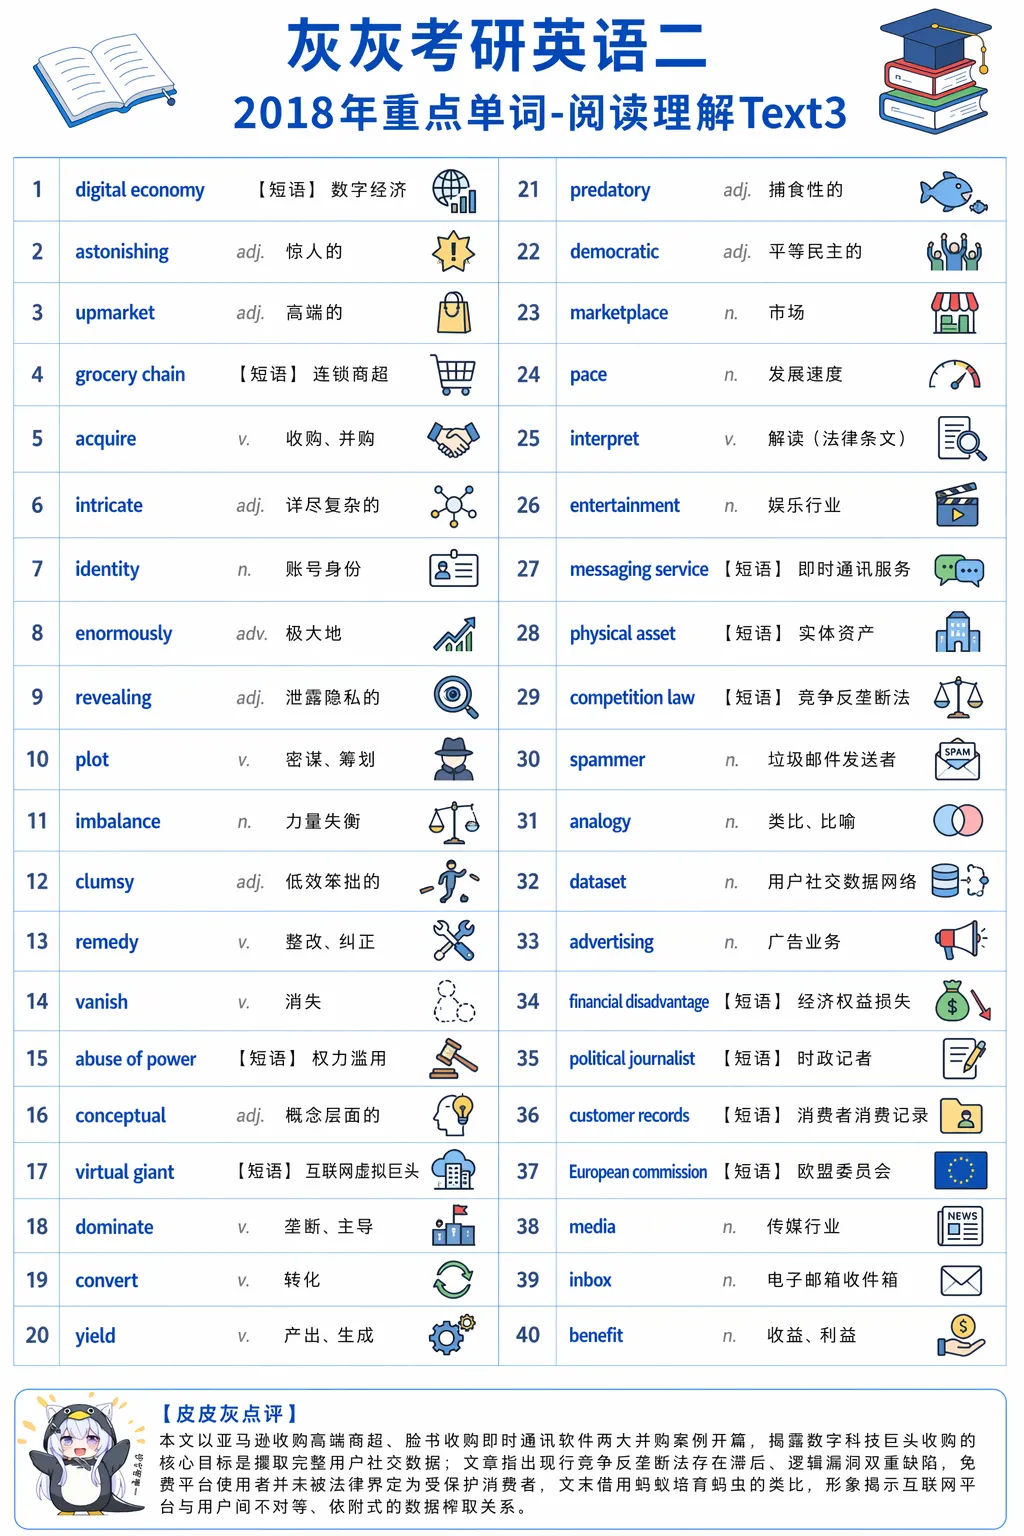Click the row number 40
1024x1536 pixels.
(528, 1335)
